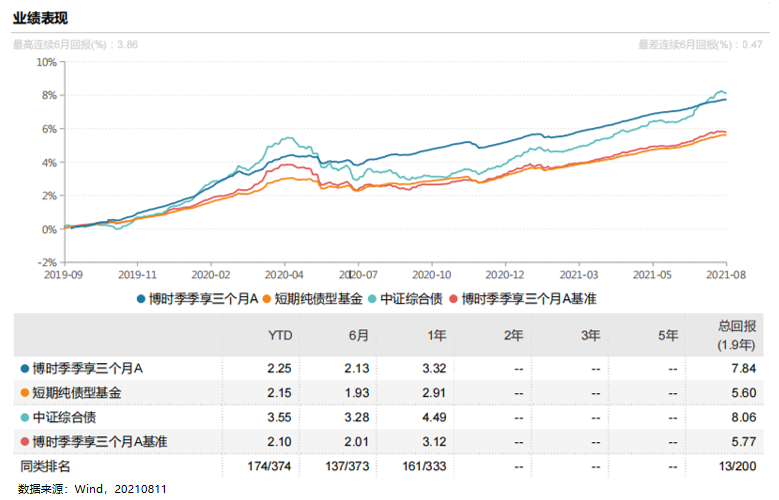Image resolution: width=779 pixels, height=500 pixels.
Task: Select teal bullet in 中证综合债 table row
Action: 24,416
